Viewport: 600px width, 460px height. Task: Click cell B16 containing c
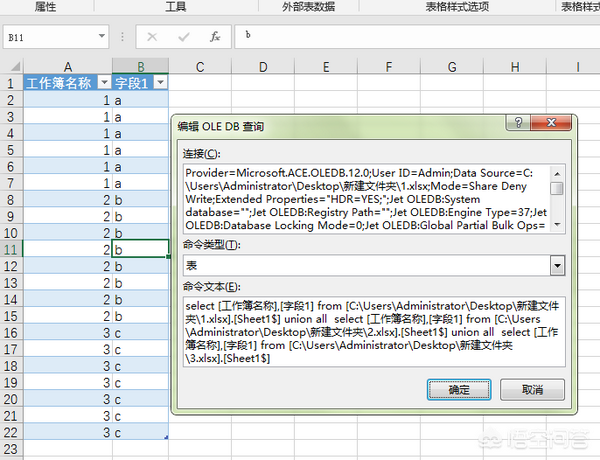click(140, 333)
